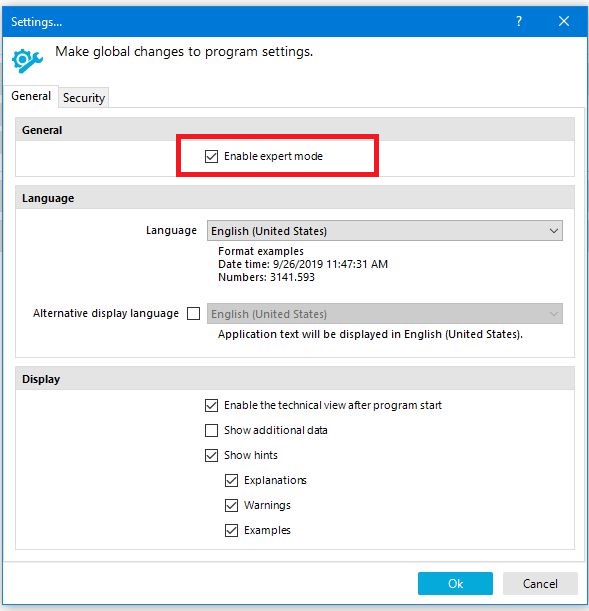This screenshot has width=589, height=611.
Task: Click the 'Date time: 9/26/2019 11:47:31 AM' text
Action: 303,264
